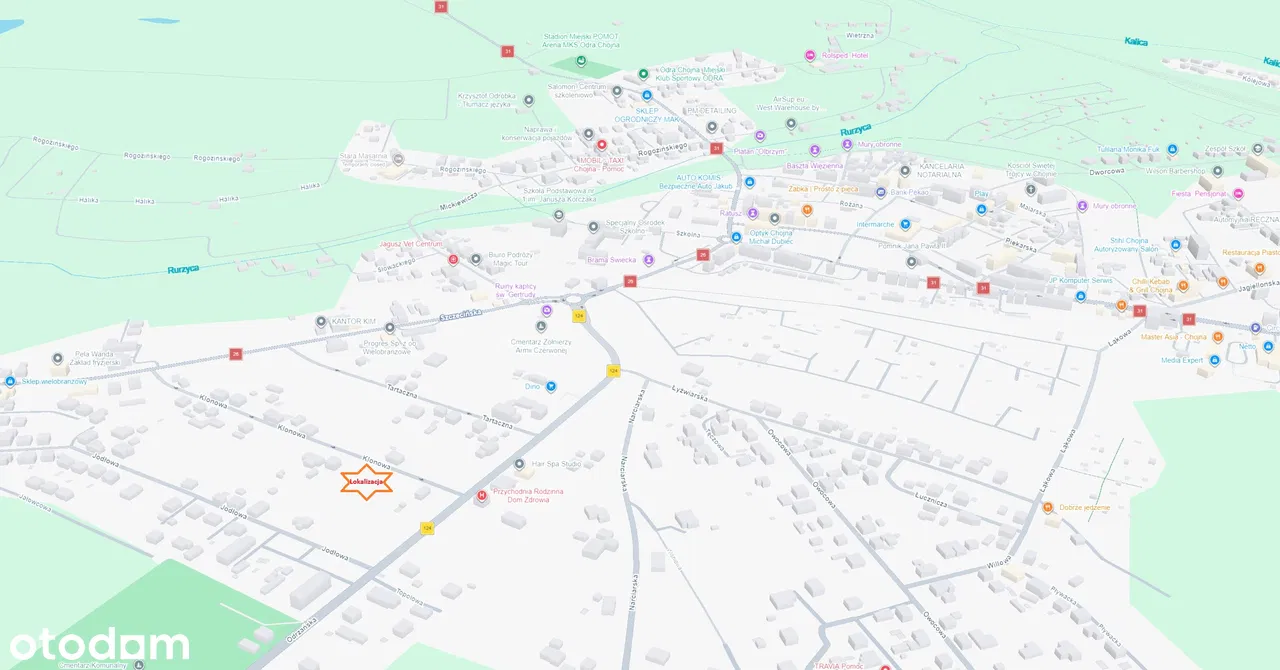Click the Cmentarz Żołnierzy Armii Czerwonej pin
Image resolution: width=1280 pixels, height=670 pixels.
[x=541, y=326]
